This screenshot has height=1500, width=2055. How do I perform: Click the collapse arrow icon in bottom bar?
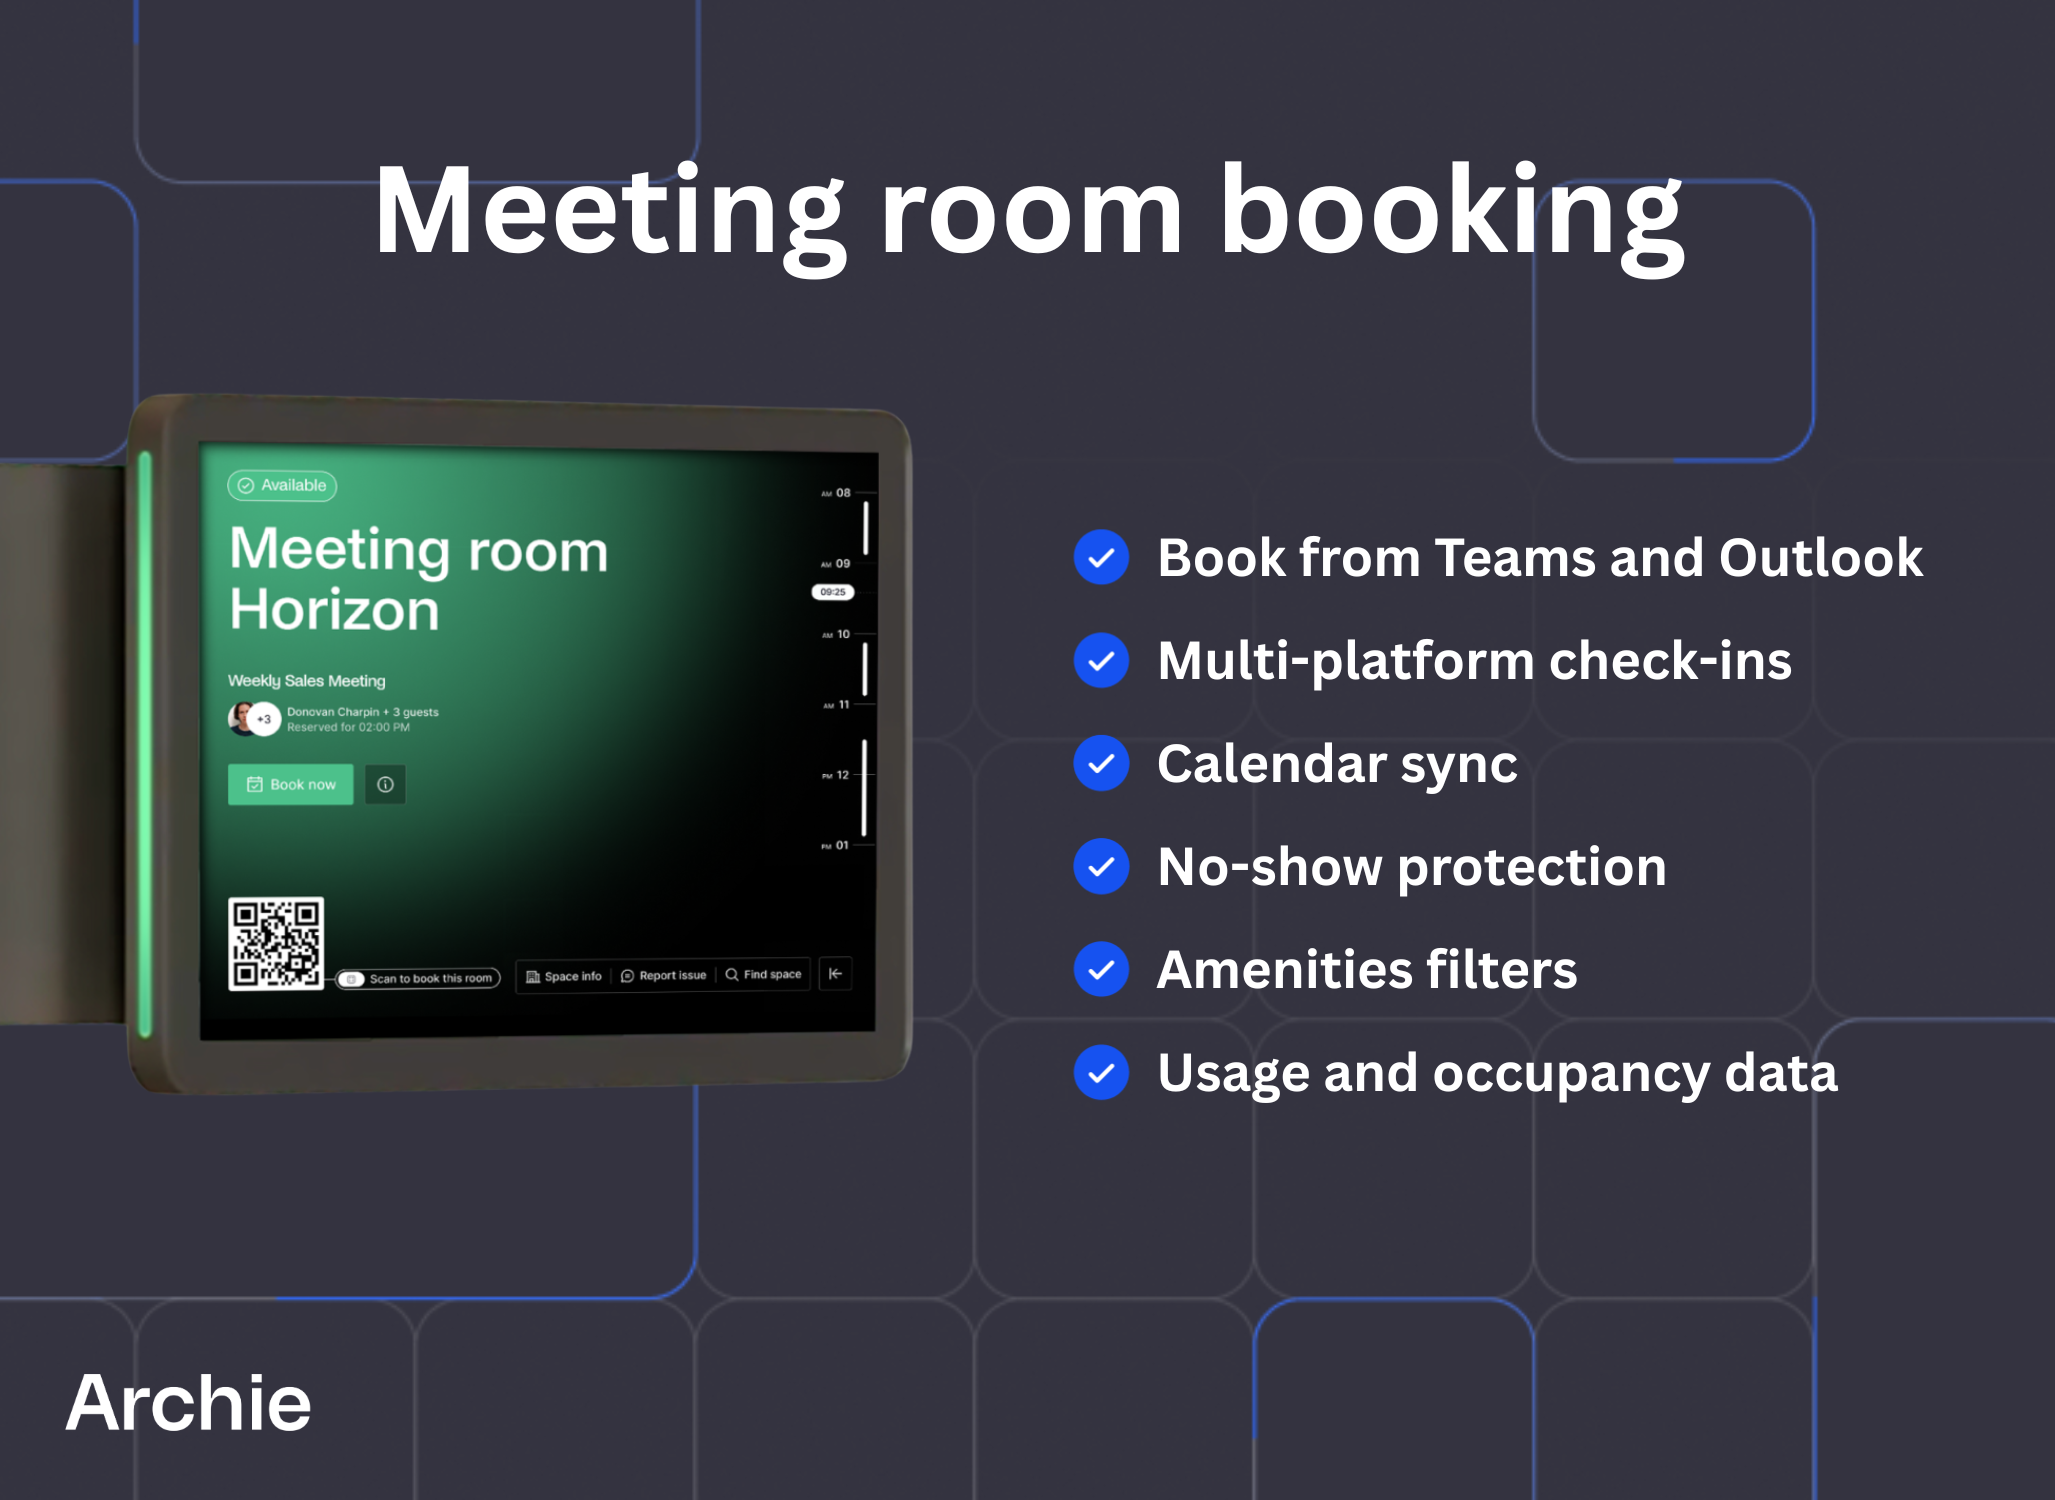tap(835, 973)
